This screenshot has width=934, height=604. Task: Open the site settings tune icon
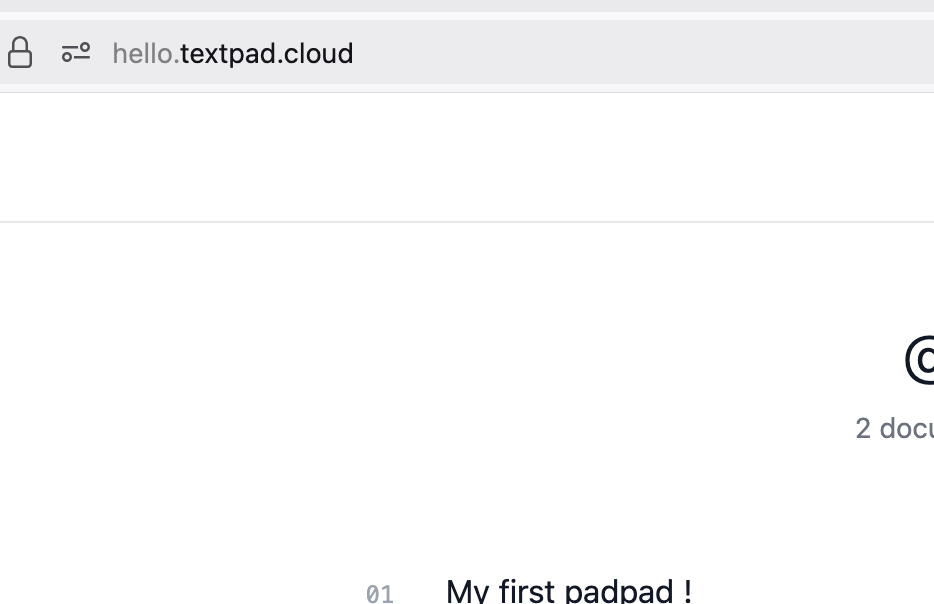(x=76, y=53)
